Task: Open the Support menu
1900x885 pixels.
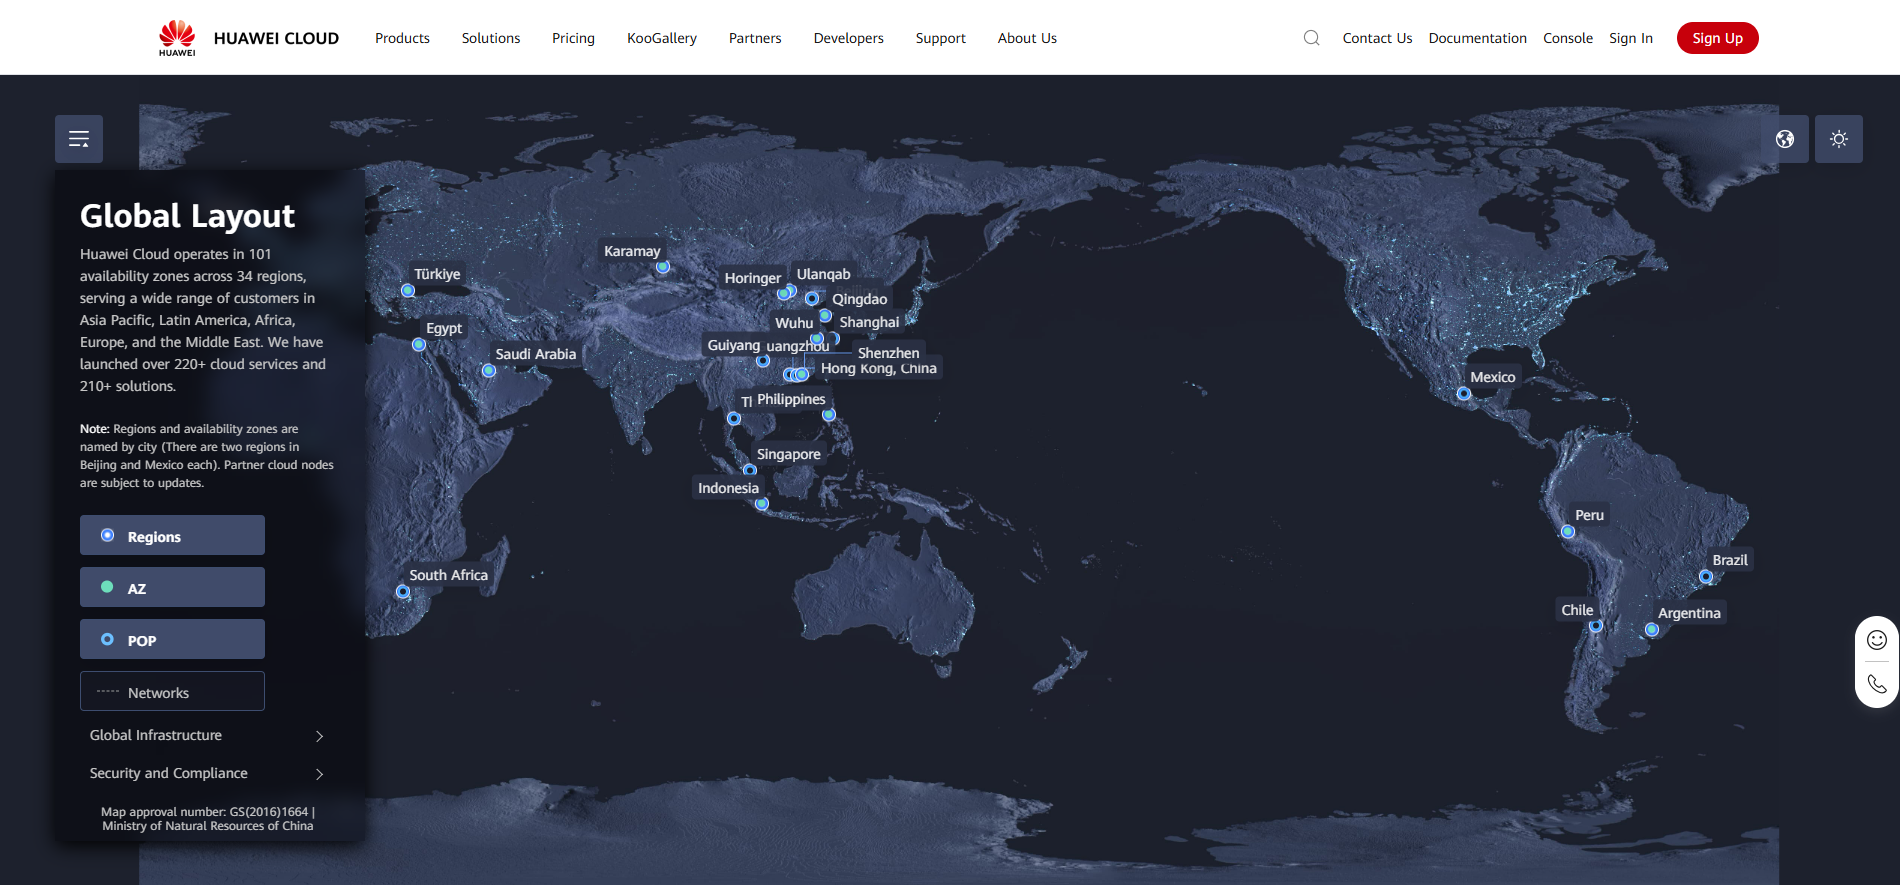Action: pos(941,38)
